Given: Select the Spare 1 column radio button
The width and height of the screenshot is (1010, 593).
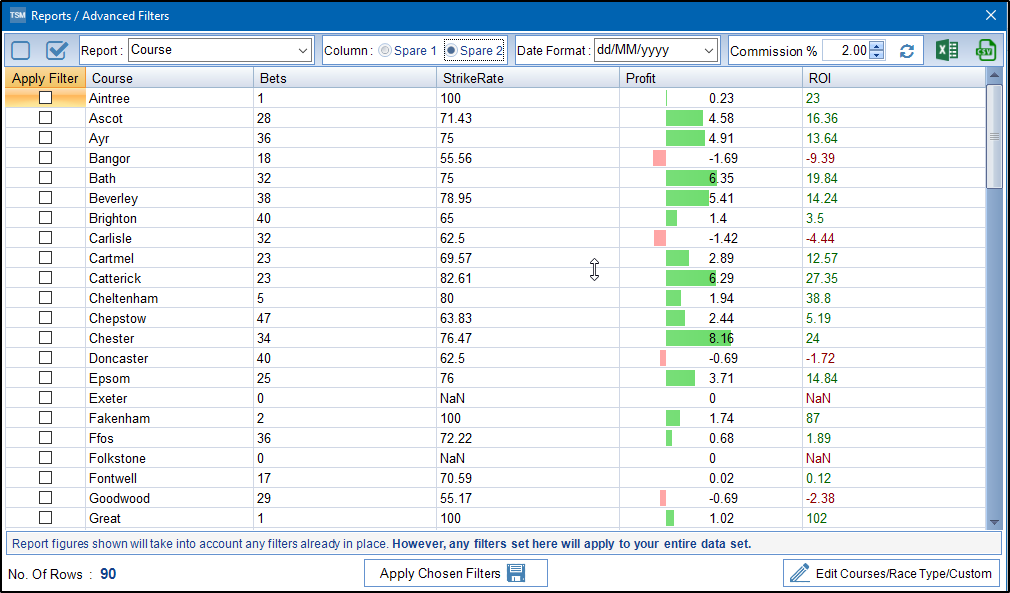Looking at the screenshot, I should pos(385,50).
